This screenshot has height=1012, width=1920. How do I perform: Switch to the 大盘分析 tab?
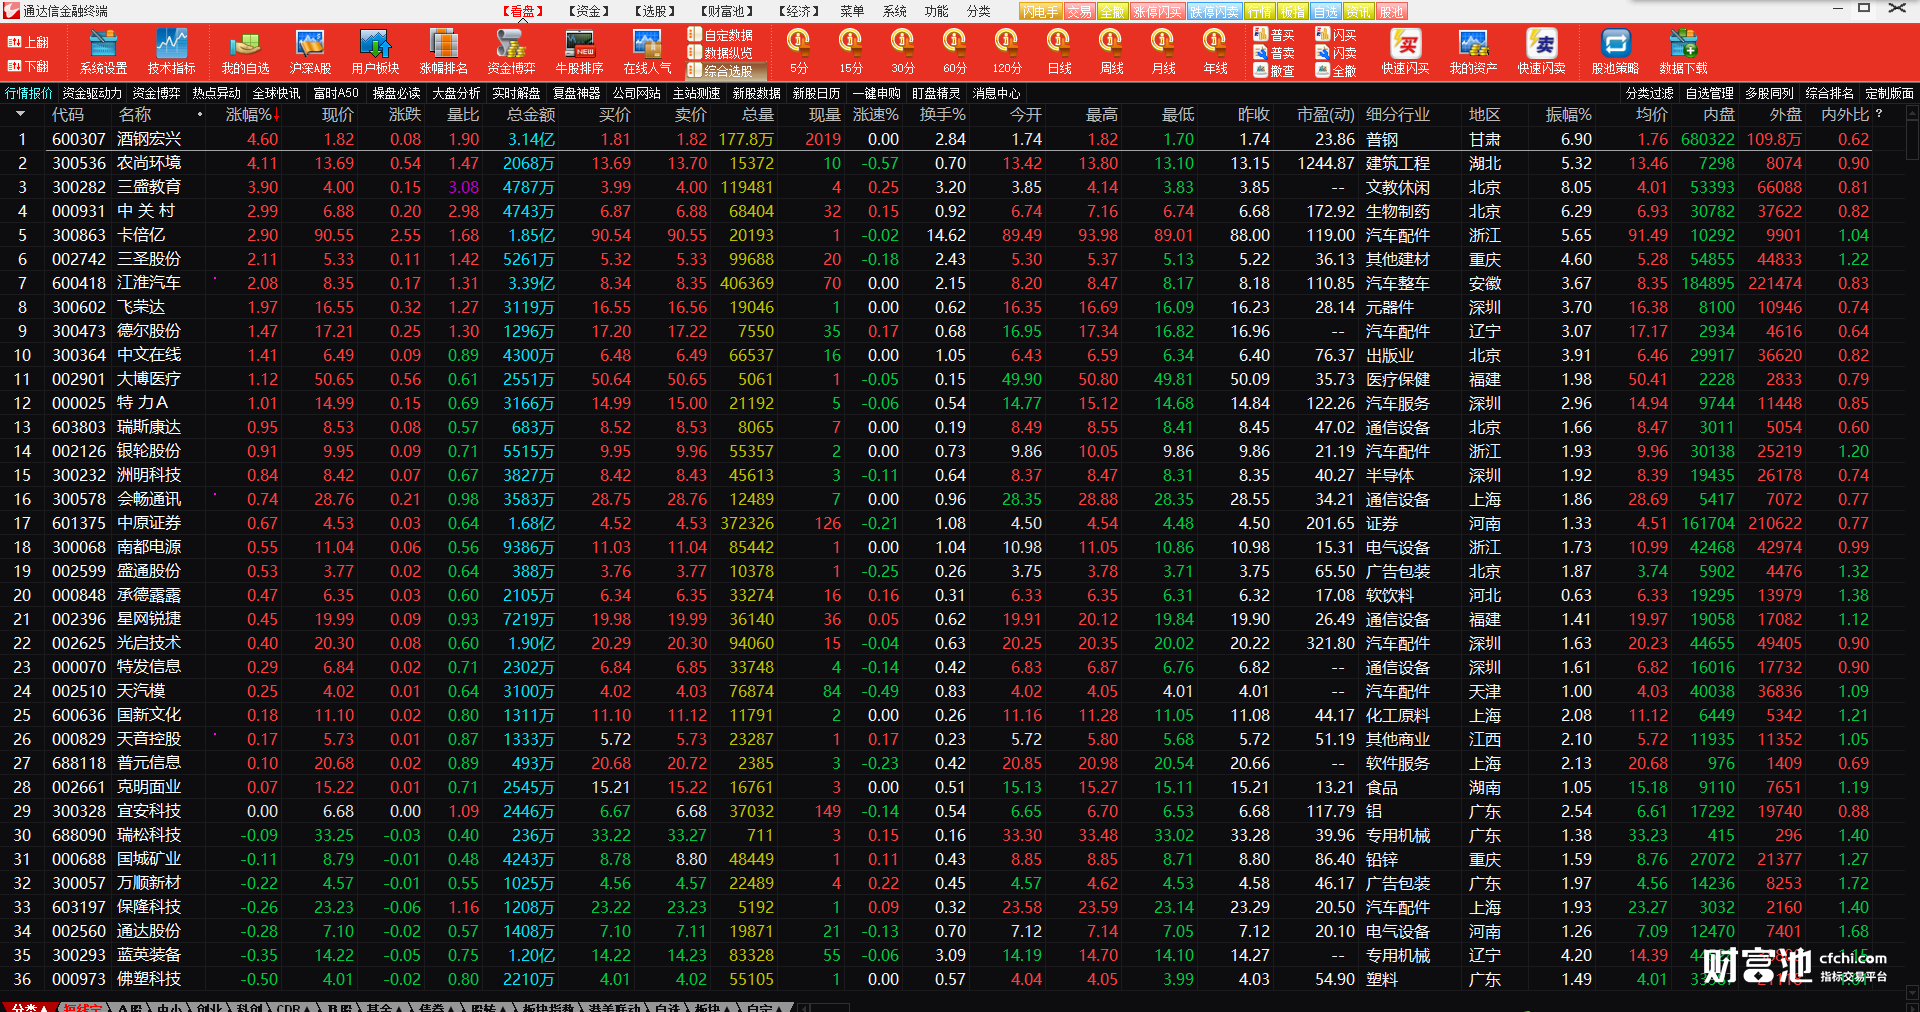pos(456,93)
